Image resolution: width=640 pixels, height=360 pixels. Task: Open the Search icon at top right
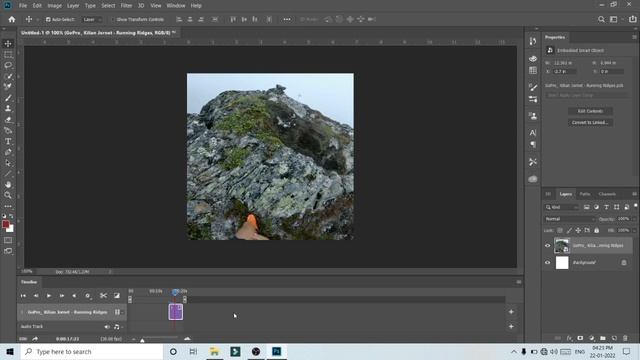pos(601,19)
